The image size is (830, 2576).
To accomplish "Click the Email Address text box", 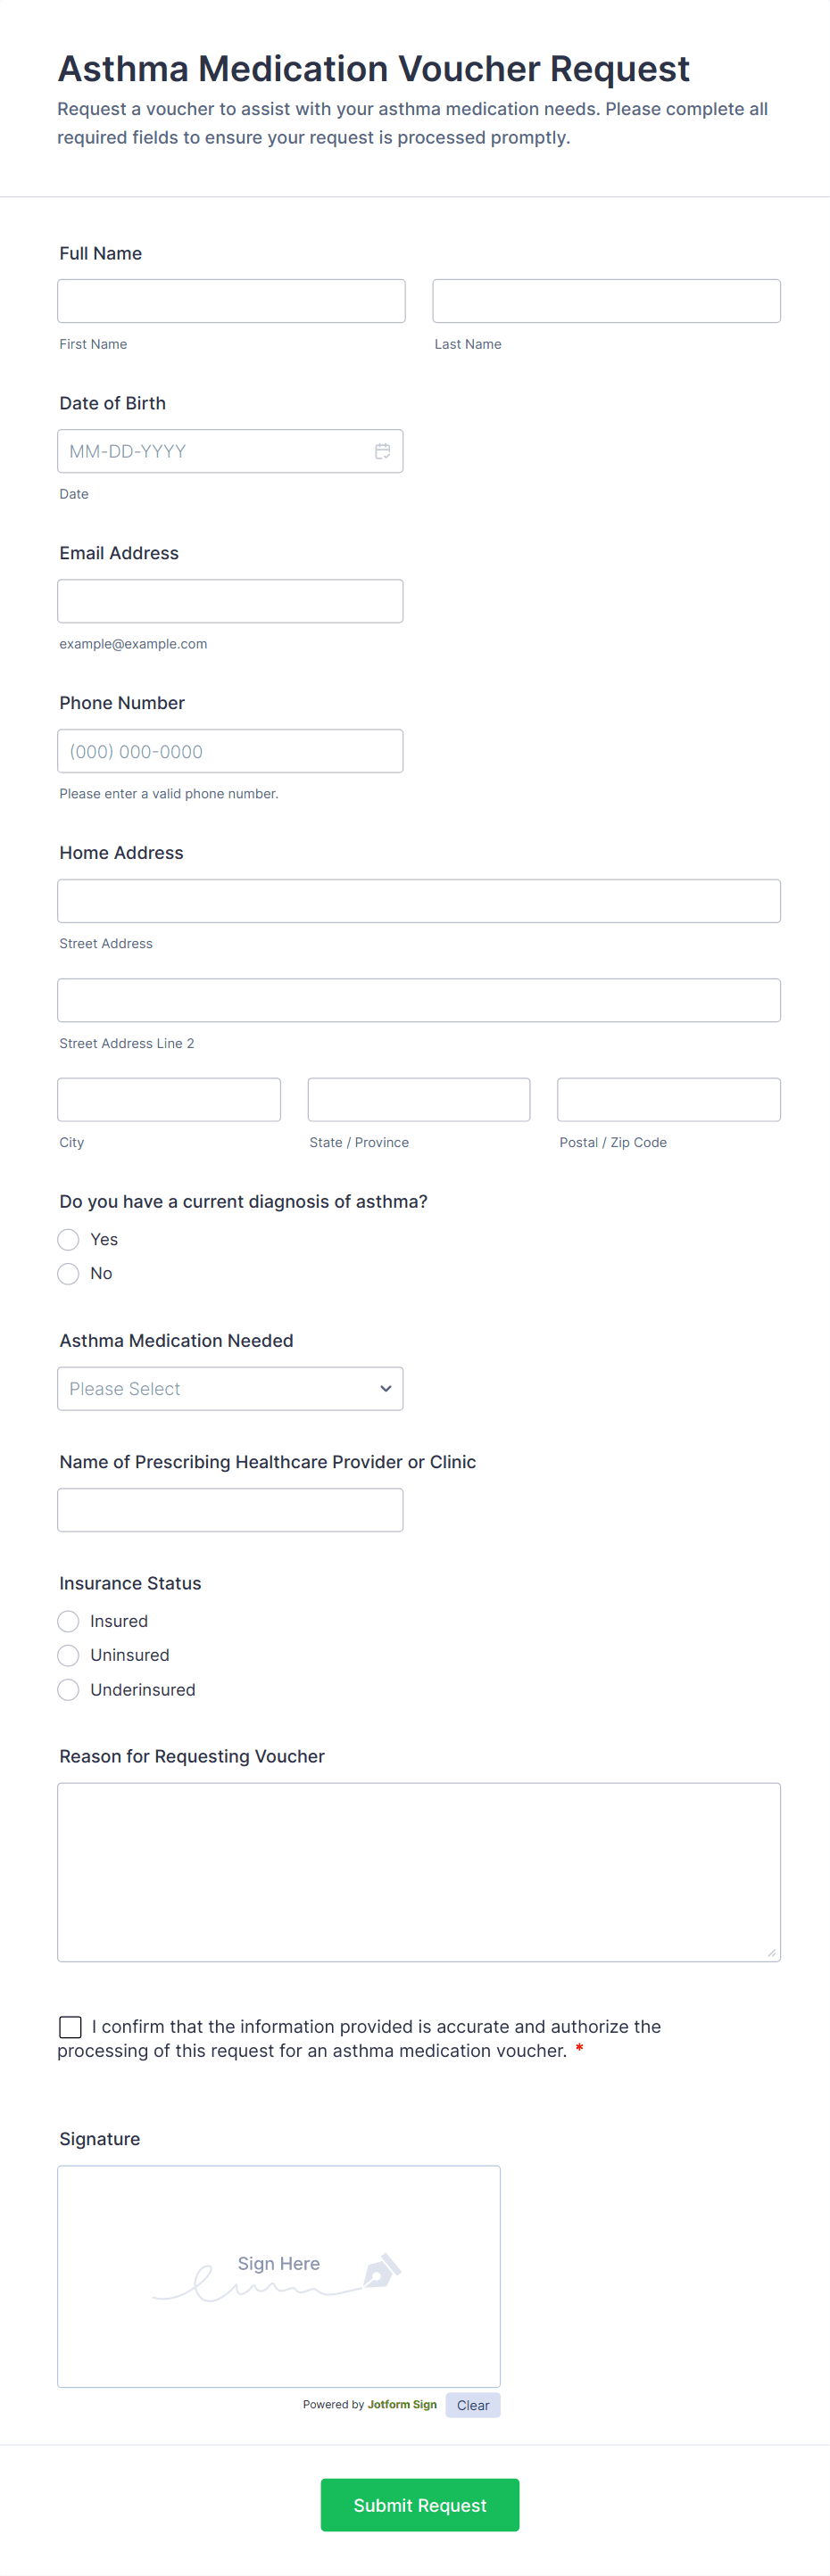I will pyautogui.click(x=230, y=601).
